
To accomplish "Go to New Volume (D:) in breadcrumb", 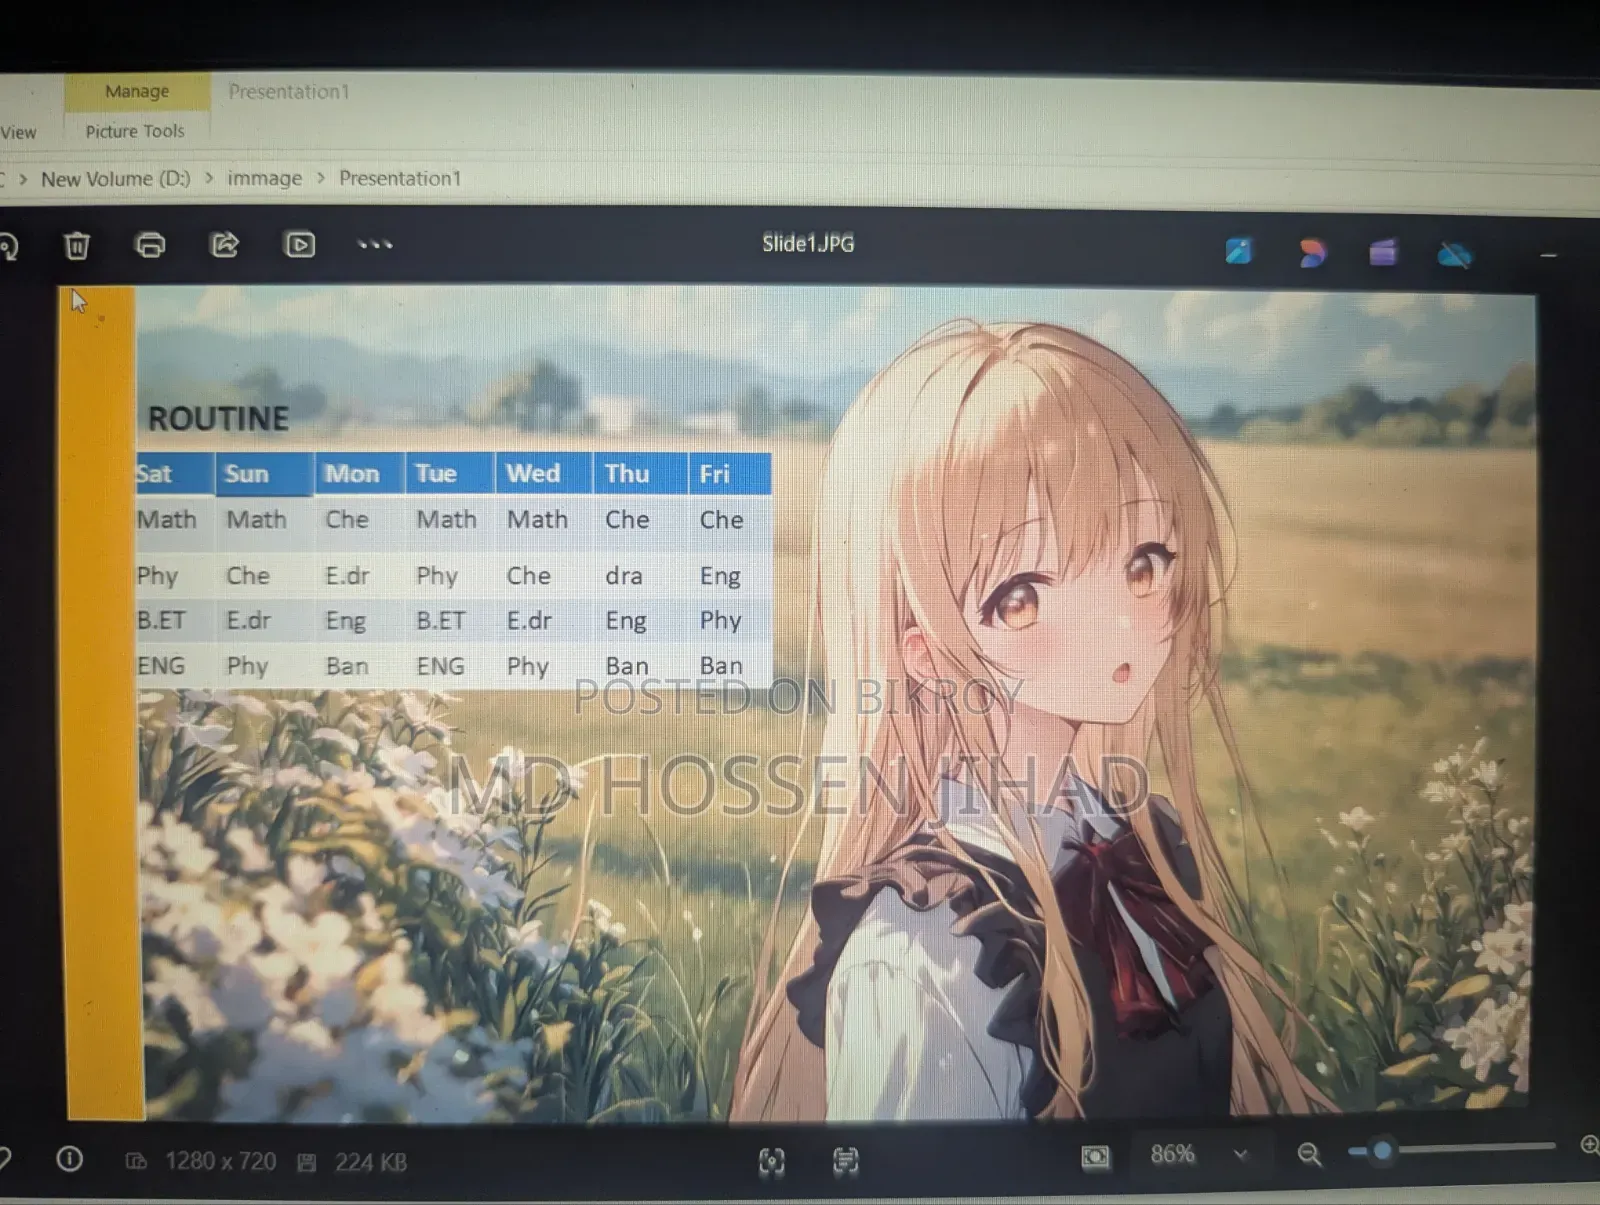I will pos(116,179).
